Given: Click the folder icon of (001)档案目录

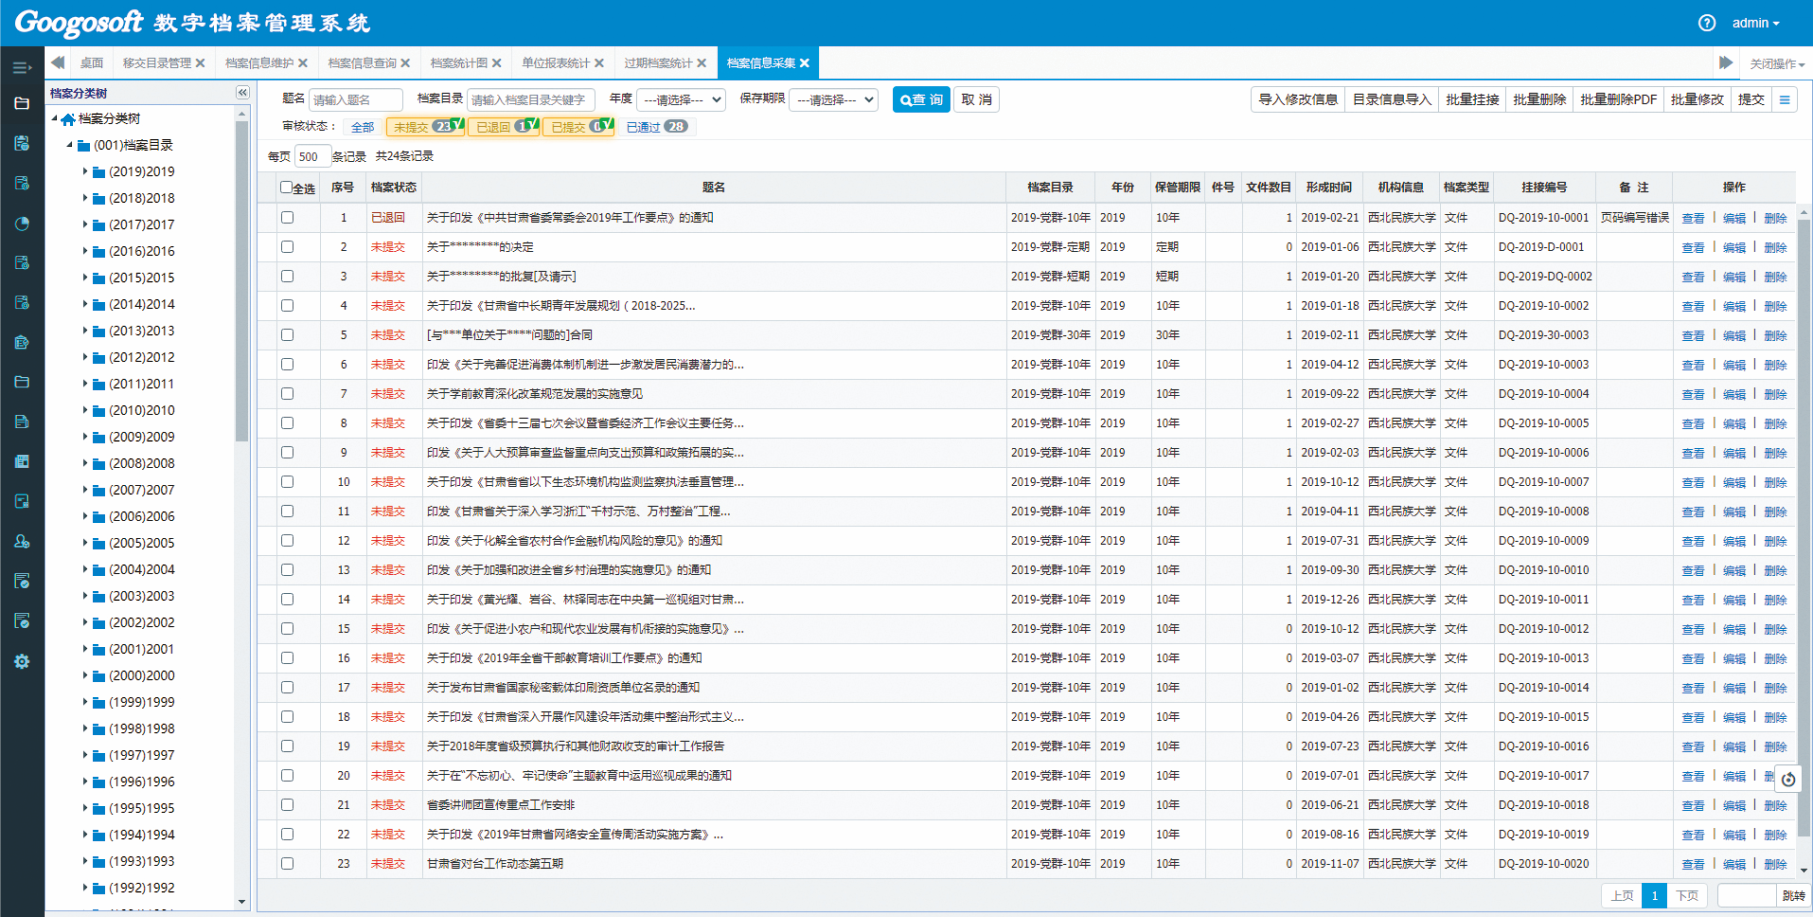Looking at the screenshot, I should click(x=84, y=146).
